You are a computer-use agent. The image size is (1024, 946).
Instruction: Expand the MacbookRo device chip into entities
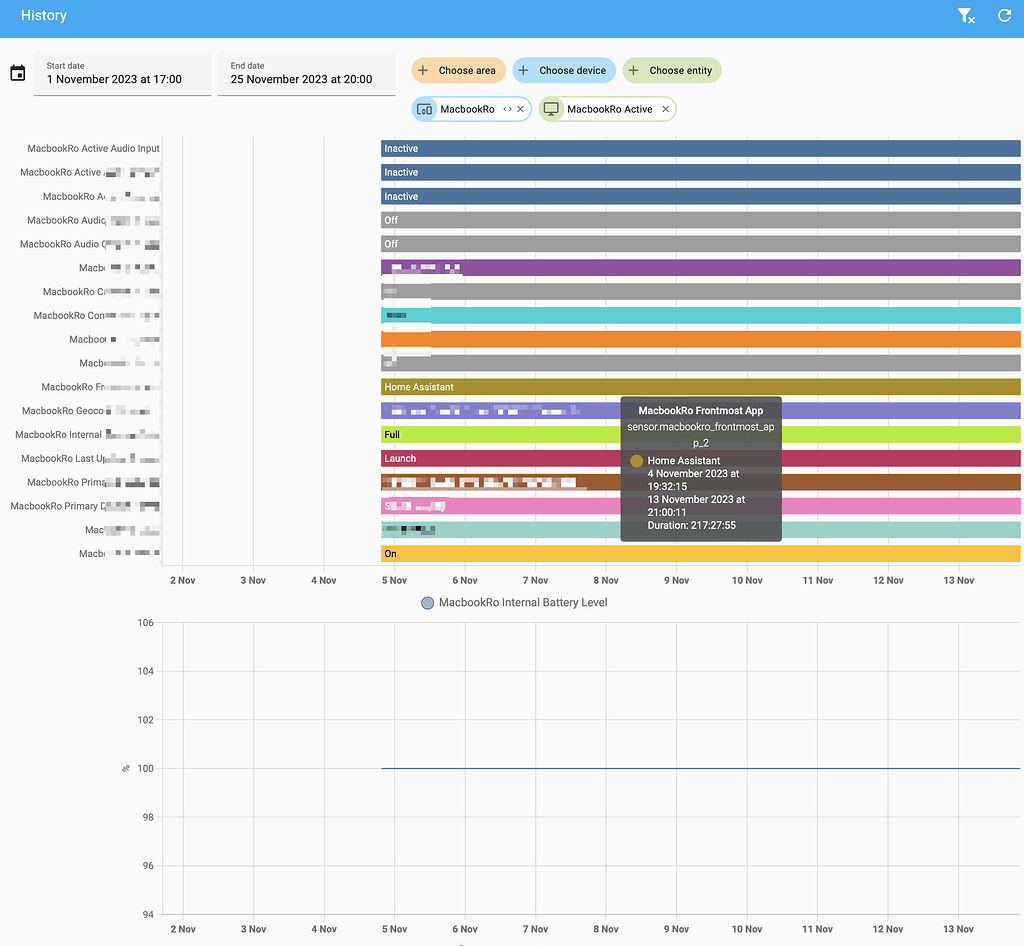pos(507,109)
